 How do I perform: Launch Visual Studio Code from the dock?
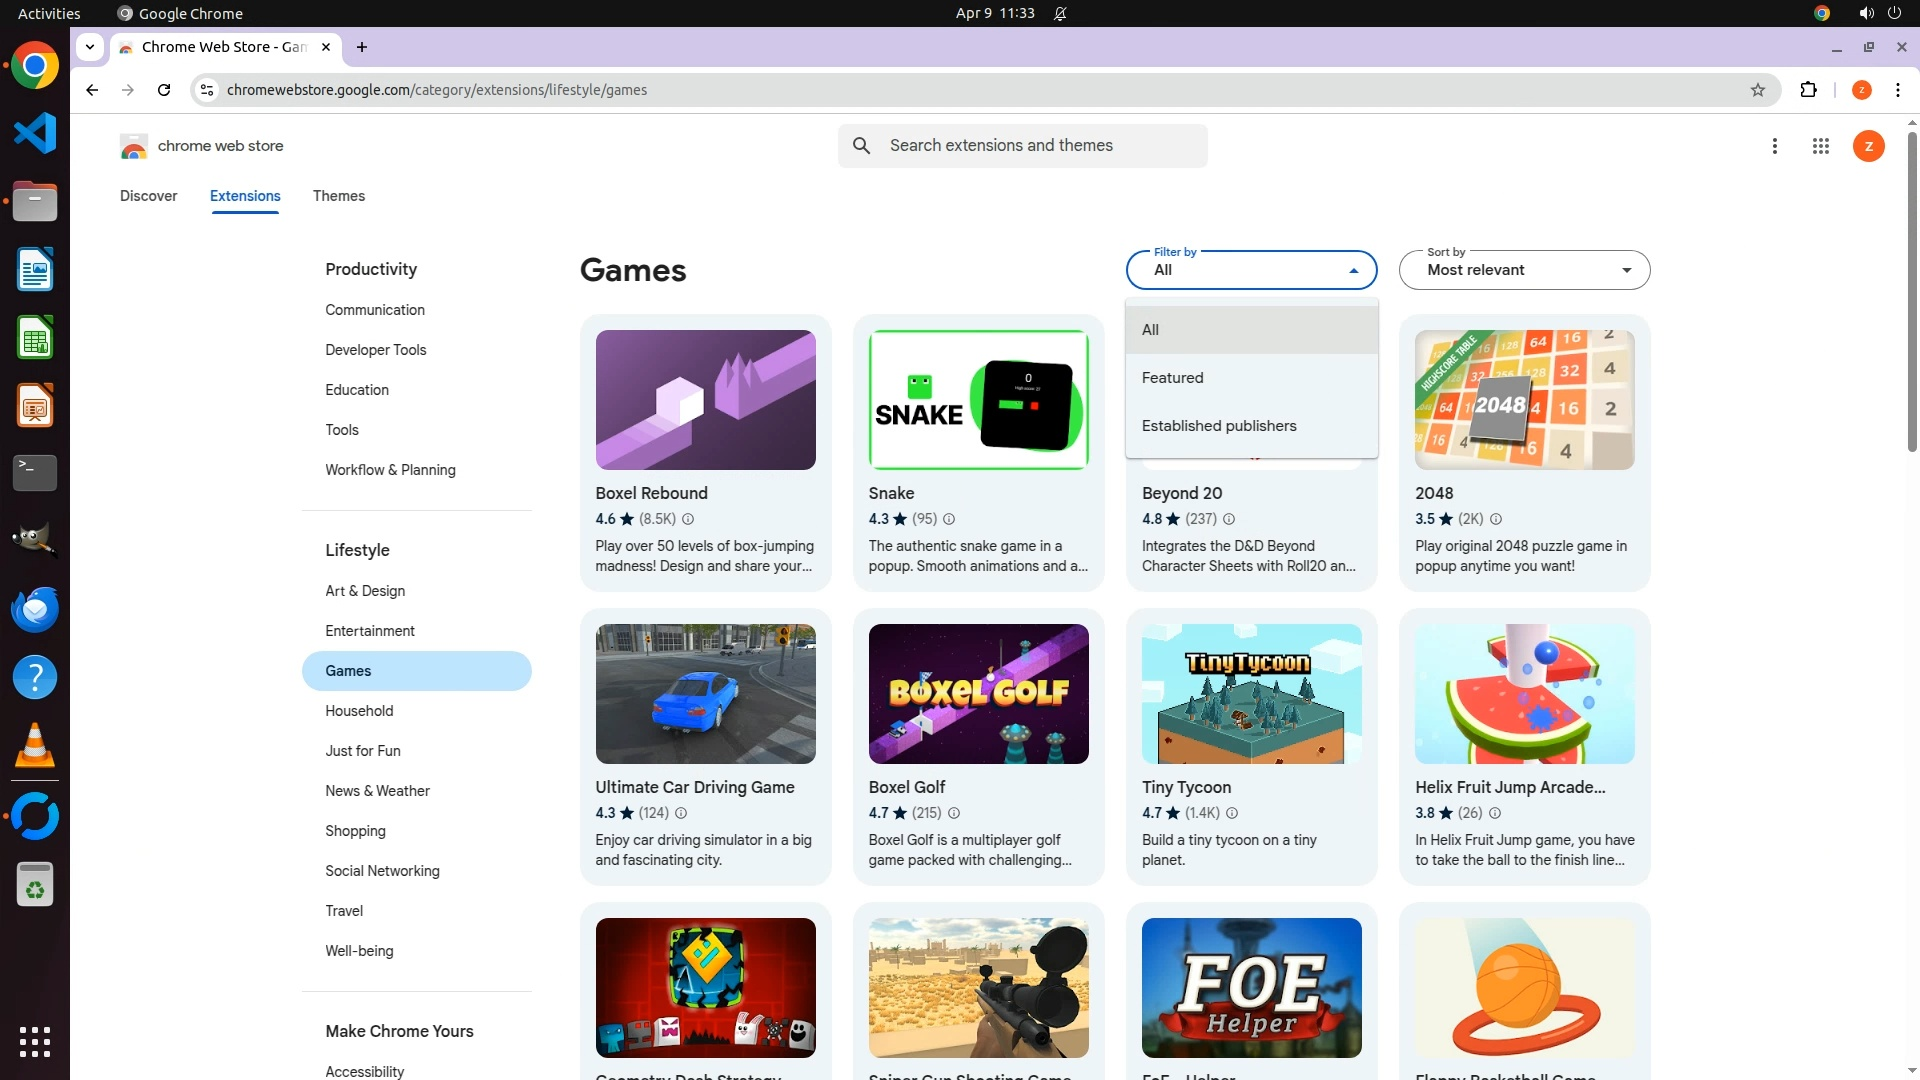pos(35,133)
